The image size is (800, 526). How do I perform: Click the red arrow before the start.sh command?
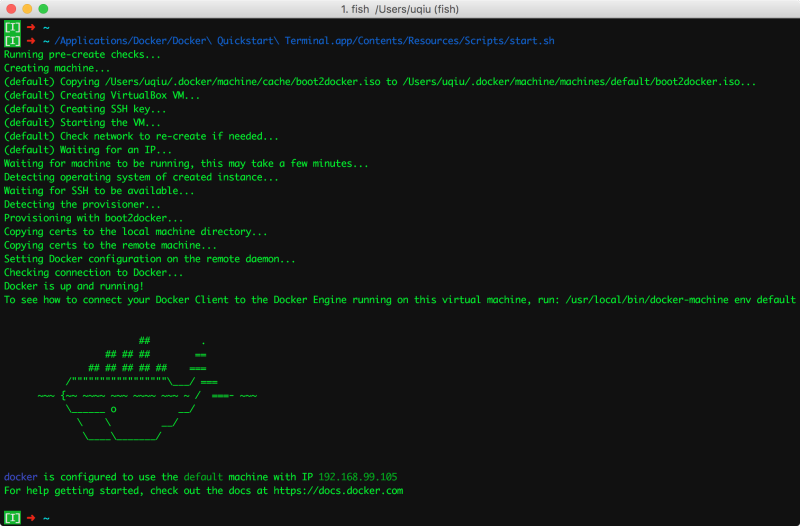click(31, 41)
